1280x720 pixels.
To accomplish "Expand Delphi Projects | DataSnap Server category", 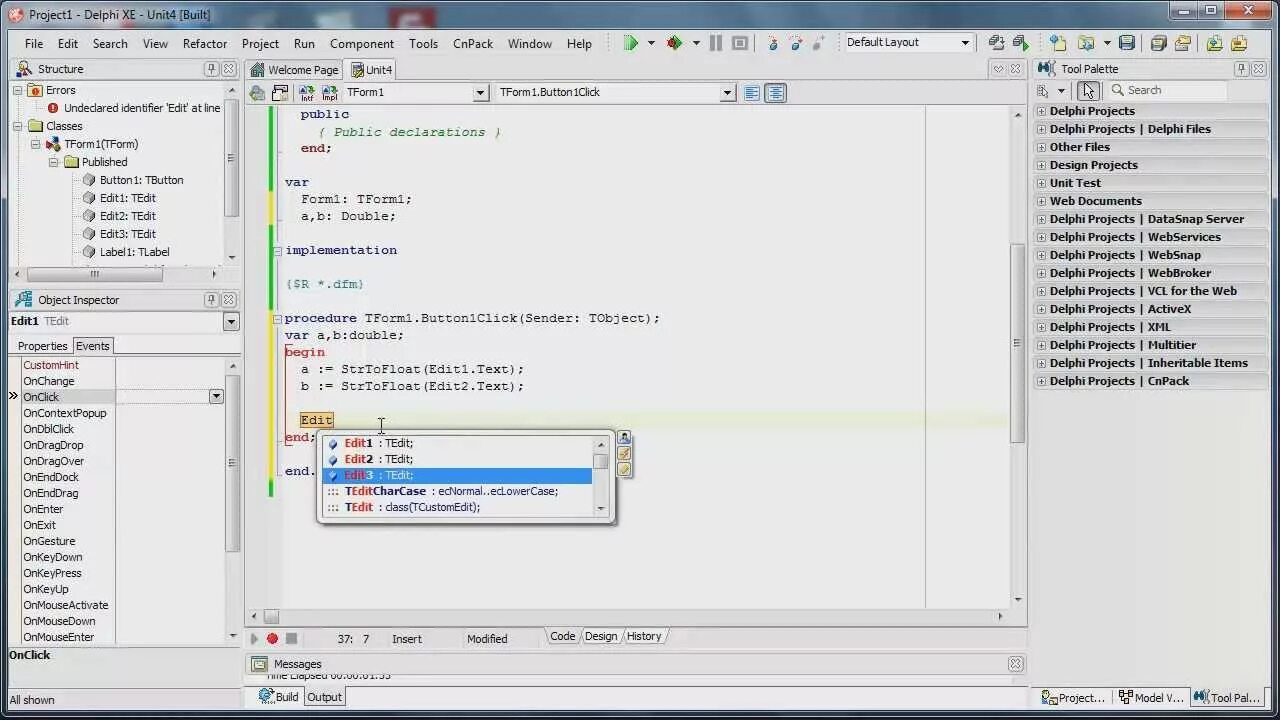I will pyautogui.click(x=1041, y=219).
